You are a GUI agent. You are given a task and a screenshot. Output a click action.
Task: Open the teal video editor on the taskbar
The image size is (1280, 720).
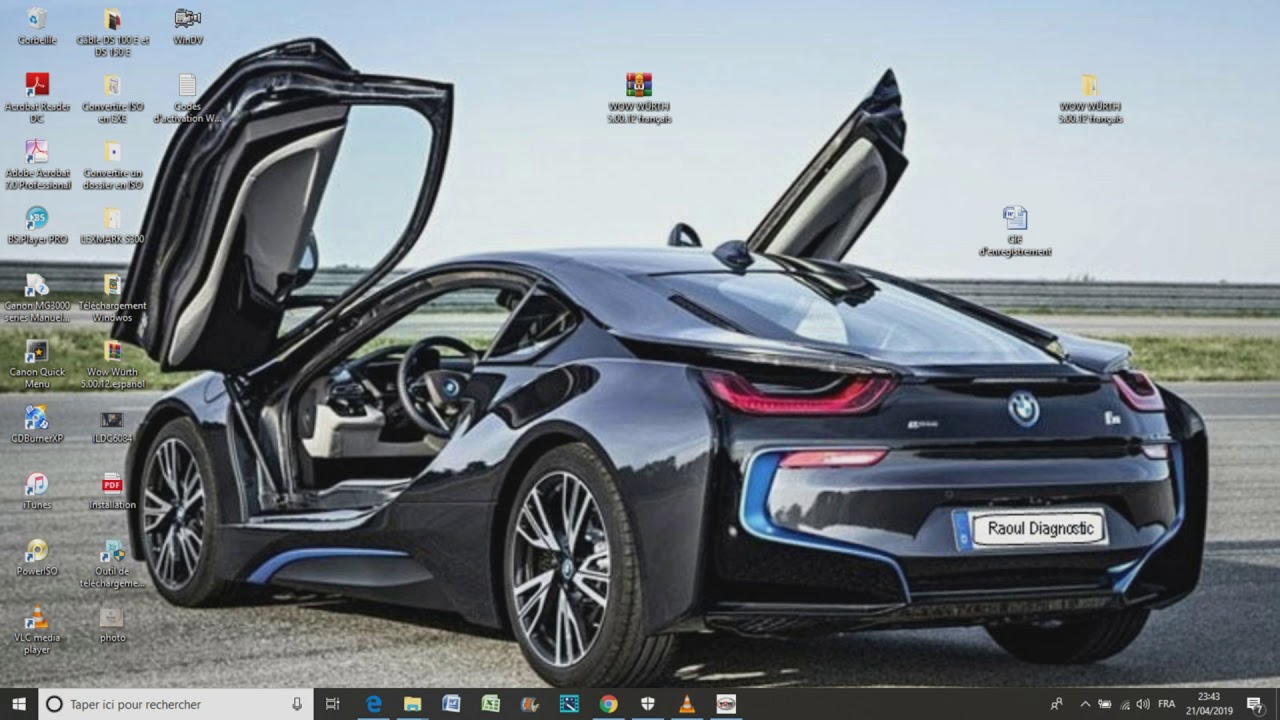[569, 704]
